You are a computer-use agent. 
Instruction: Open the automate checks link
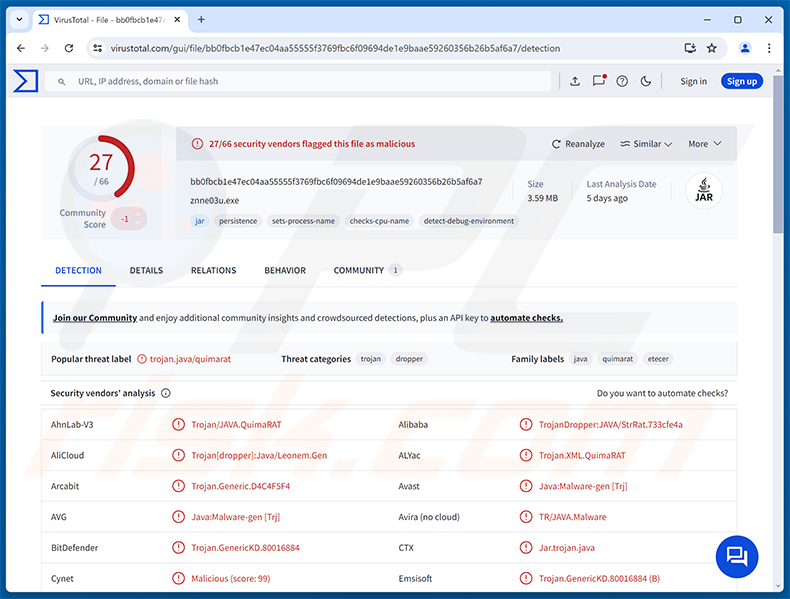(x=526, y=318)
